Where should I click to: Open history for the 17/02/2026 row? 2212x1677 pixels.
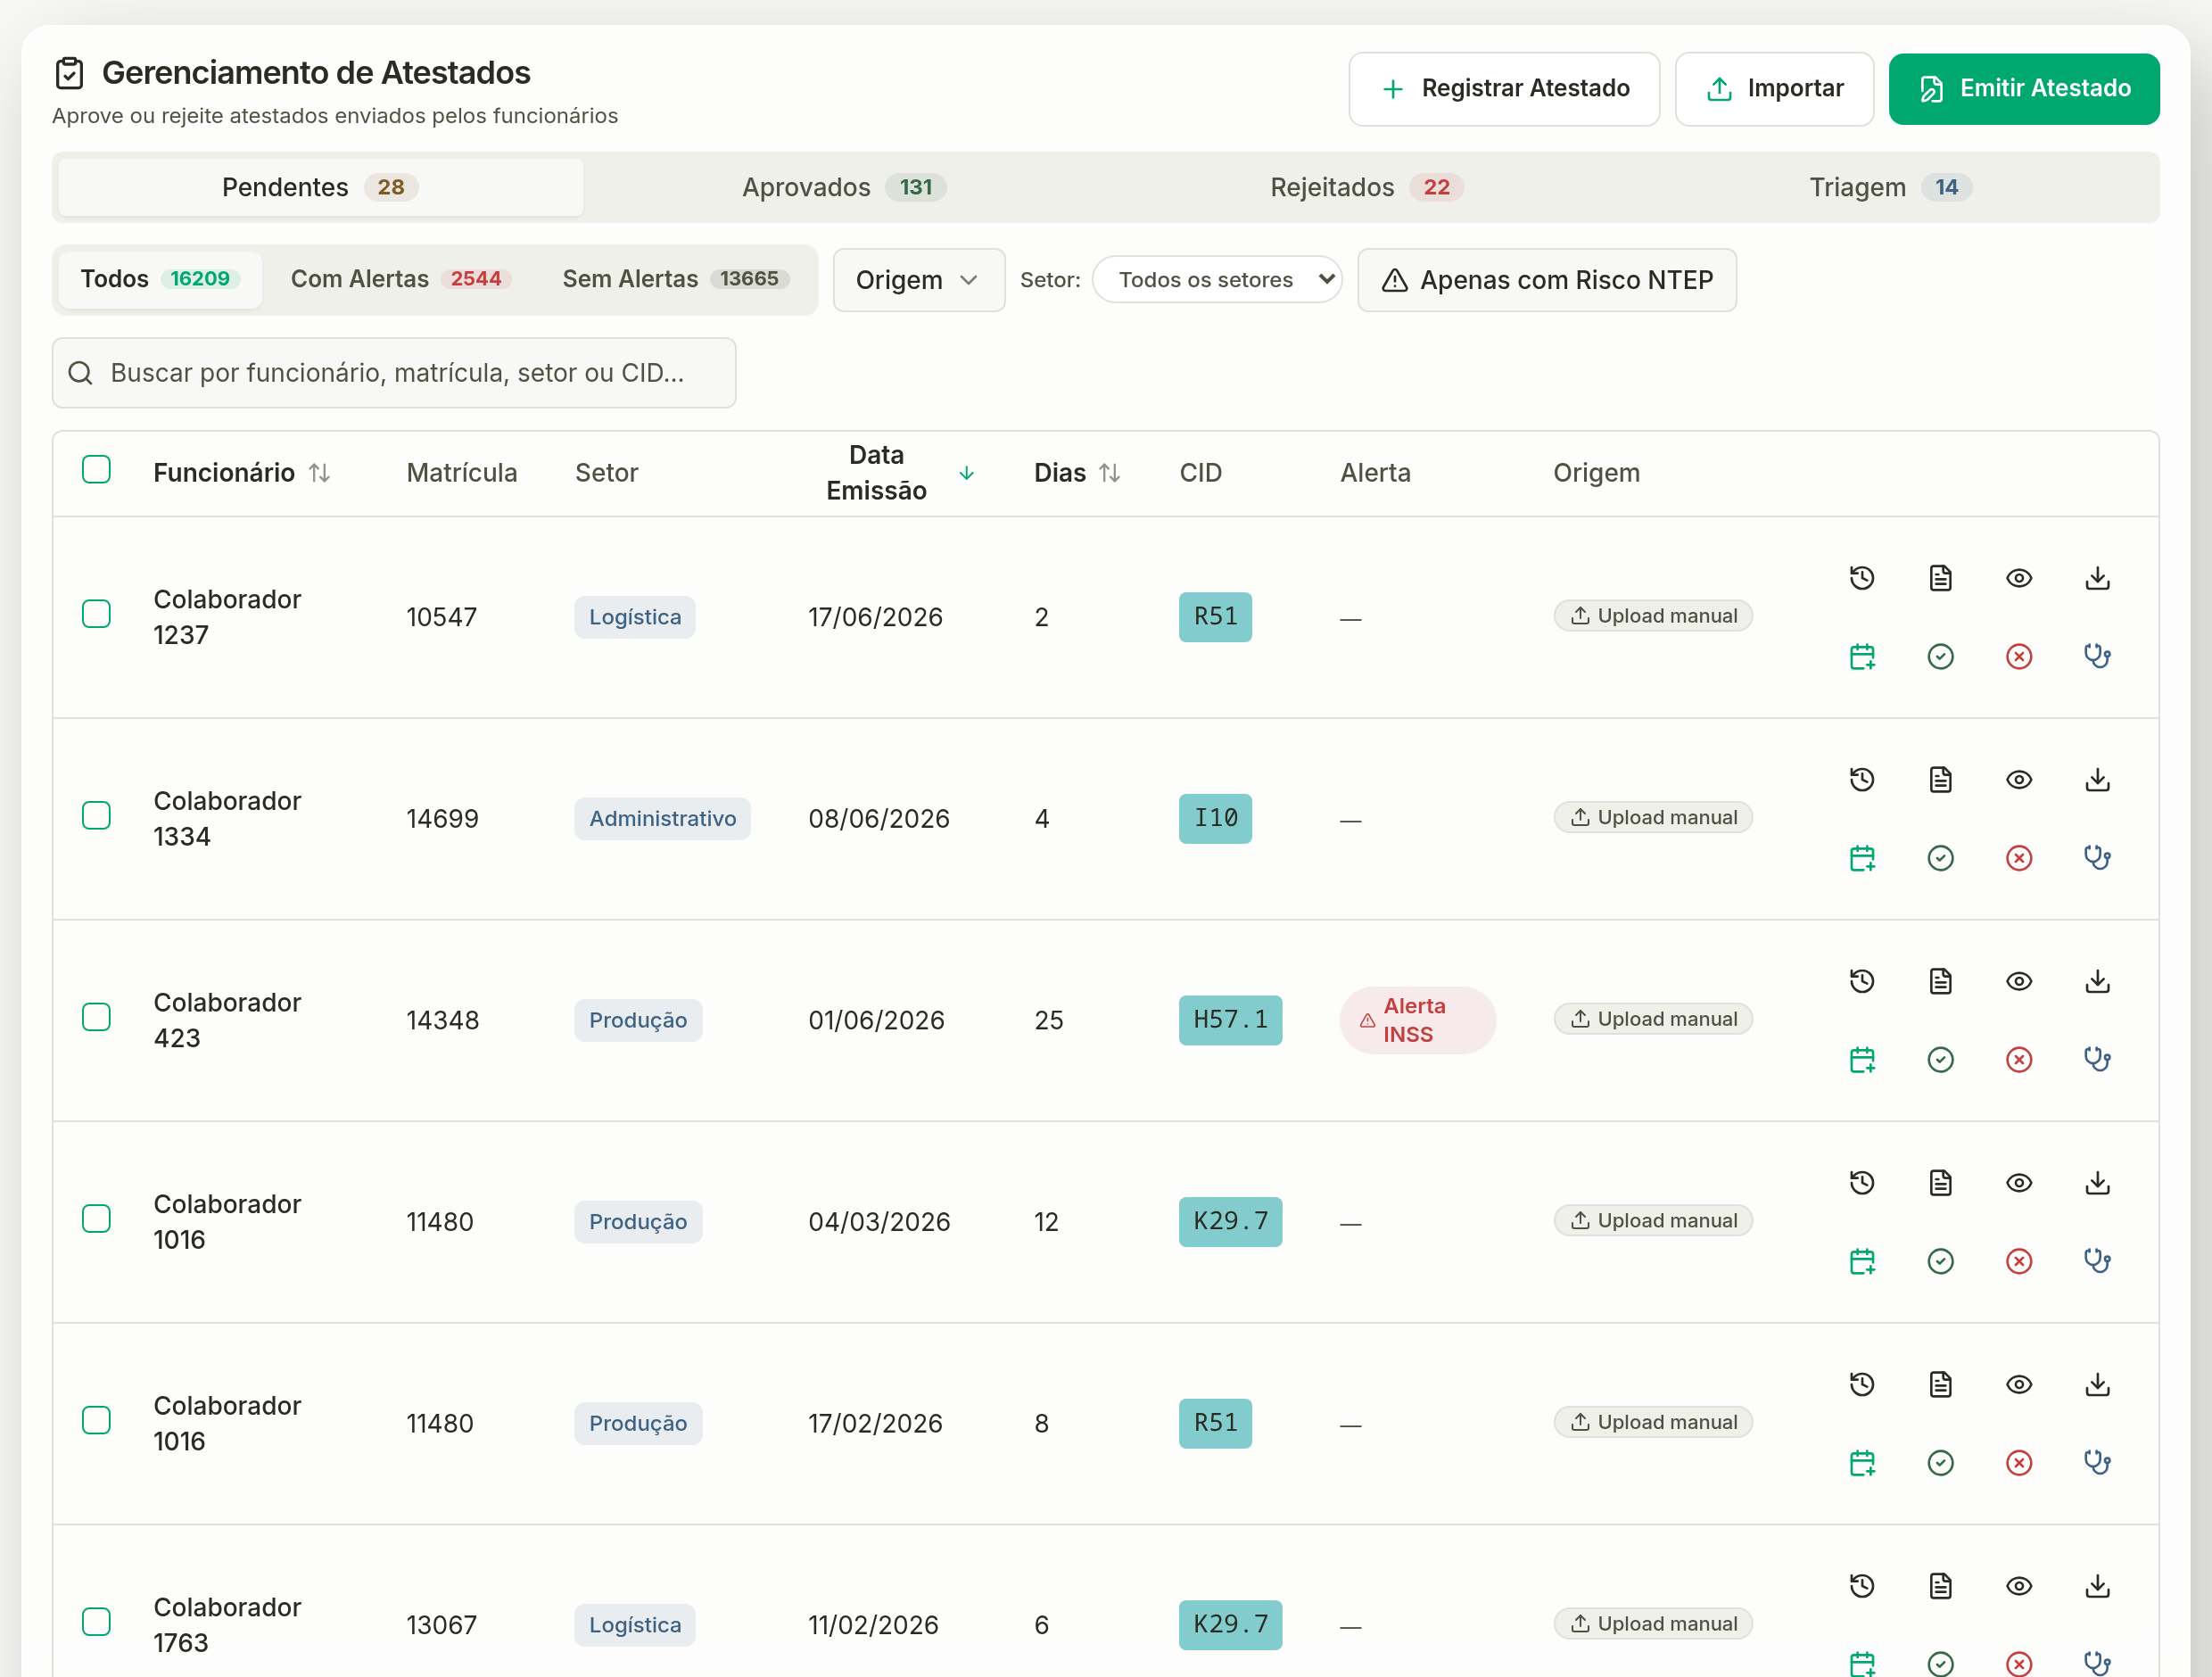click(1861, 1385)
